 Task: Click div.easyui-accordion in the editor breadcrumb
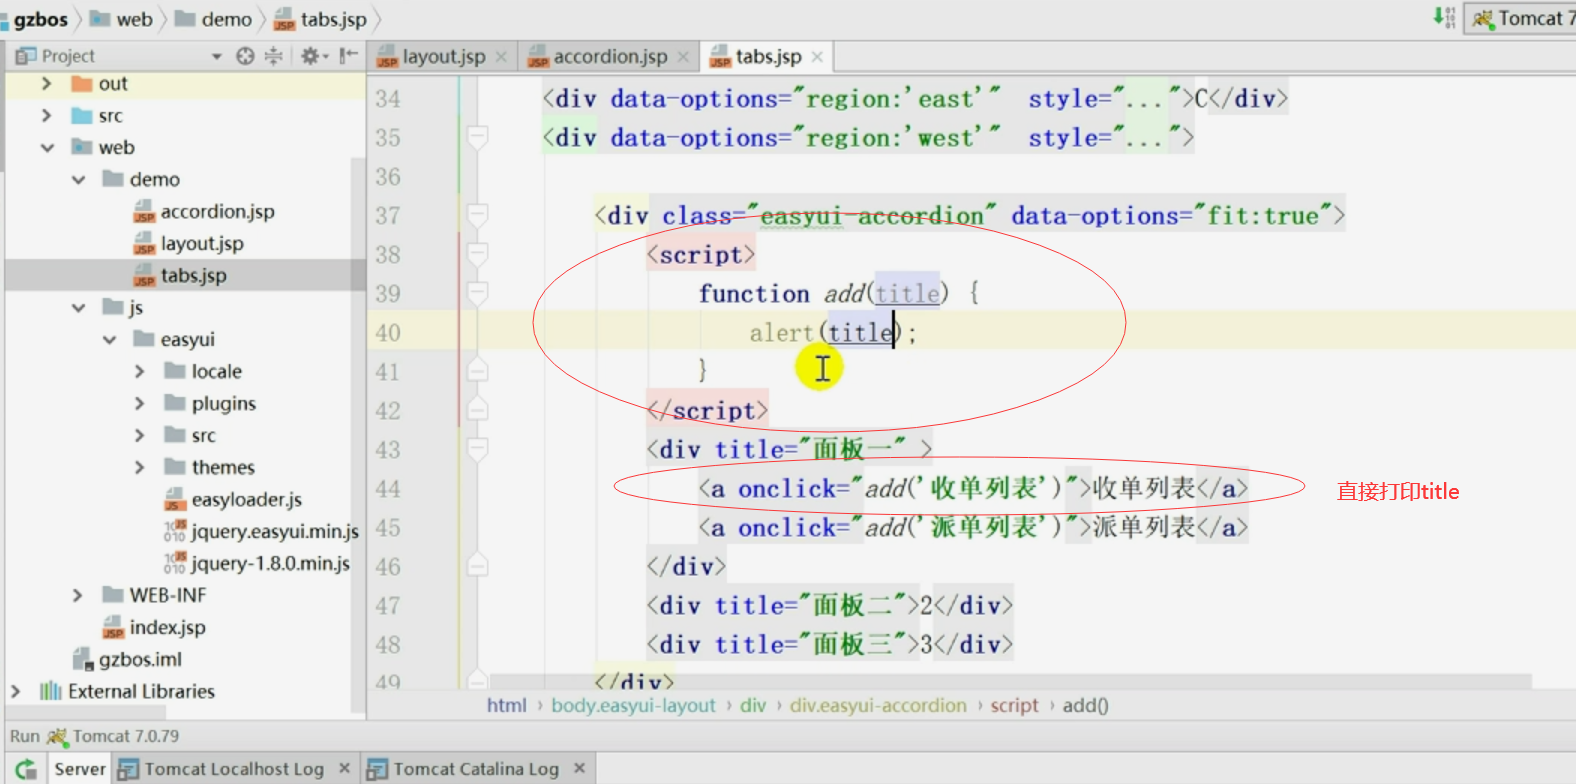coord(878,706)
